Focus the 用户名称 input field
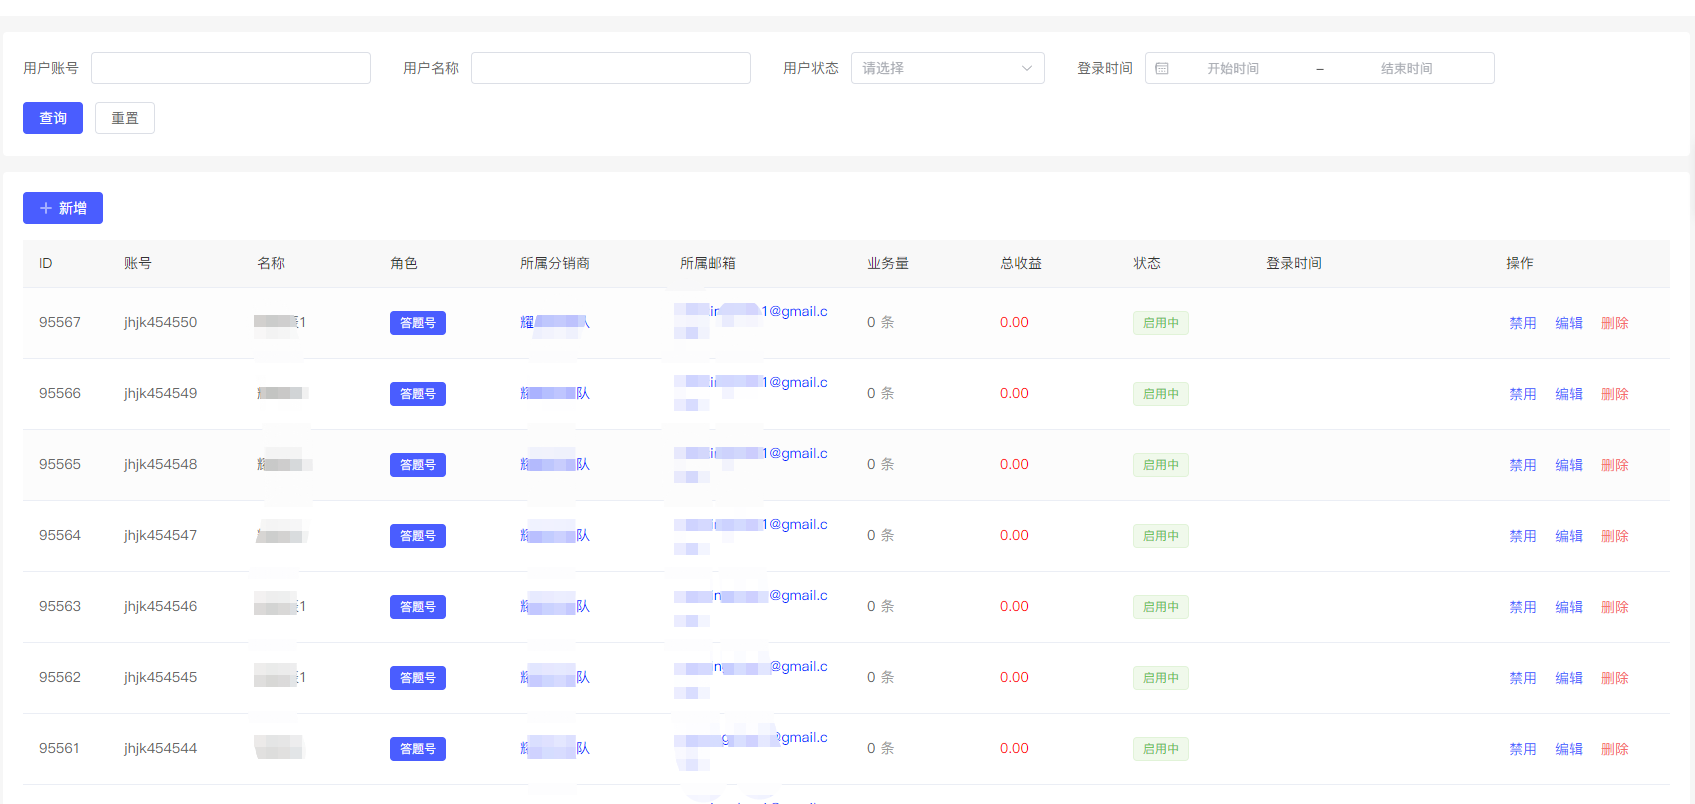 [610, 68]
